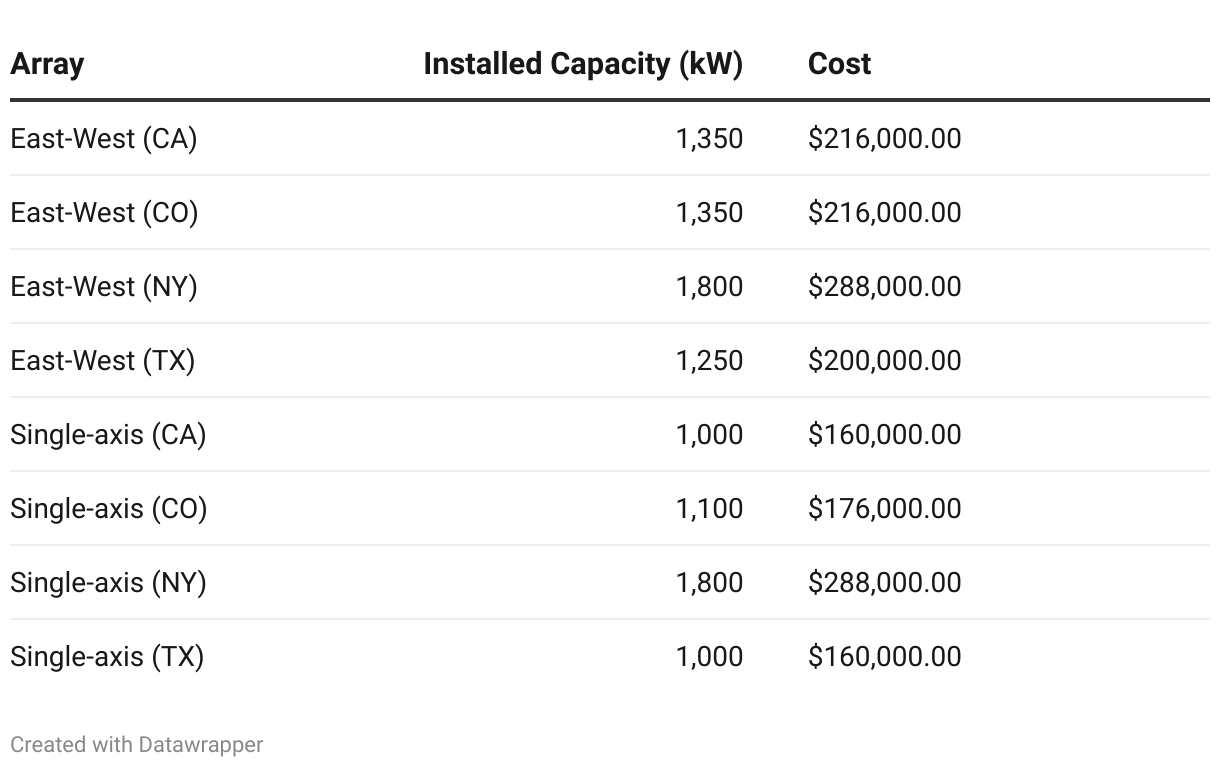Click the Single-axis (TX) array name
Screen dimensions: 1220x768
click(107, 657)
